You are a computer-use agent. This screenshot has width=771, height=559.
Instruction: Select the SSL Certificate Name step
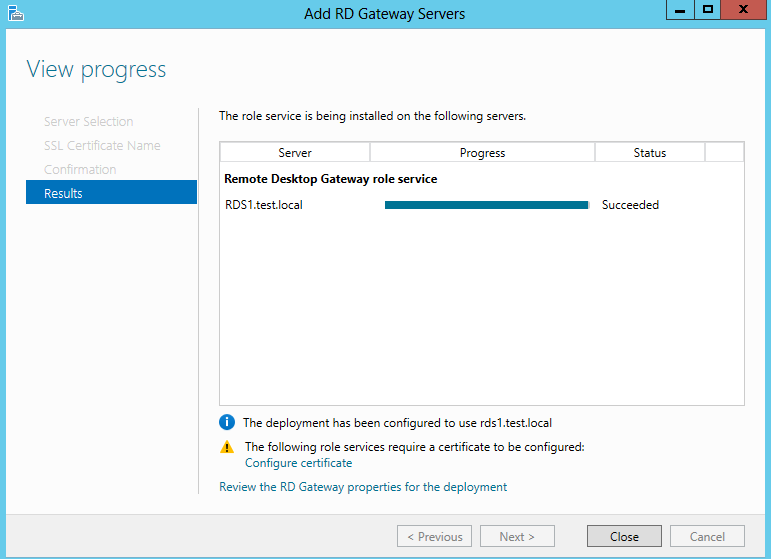click(x=102, y=146)
